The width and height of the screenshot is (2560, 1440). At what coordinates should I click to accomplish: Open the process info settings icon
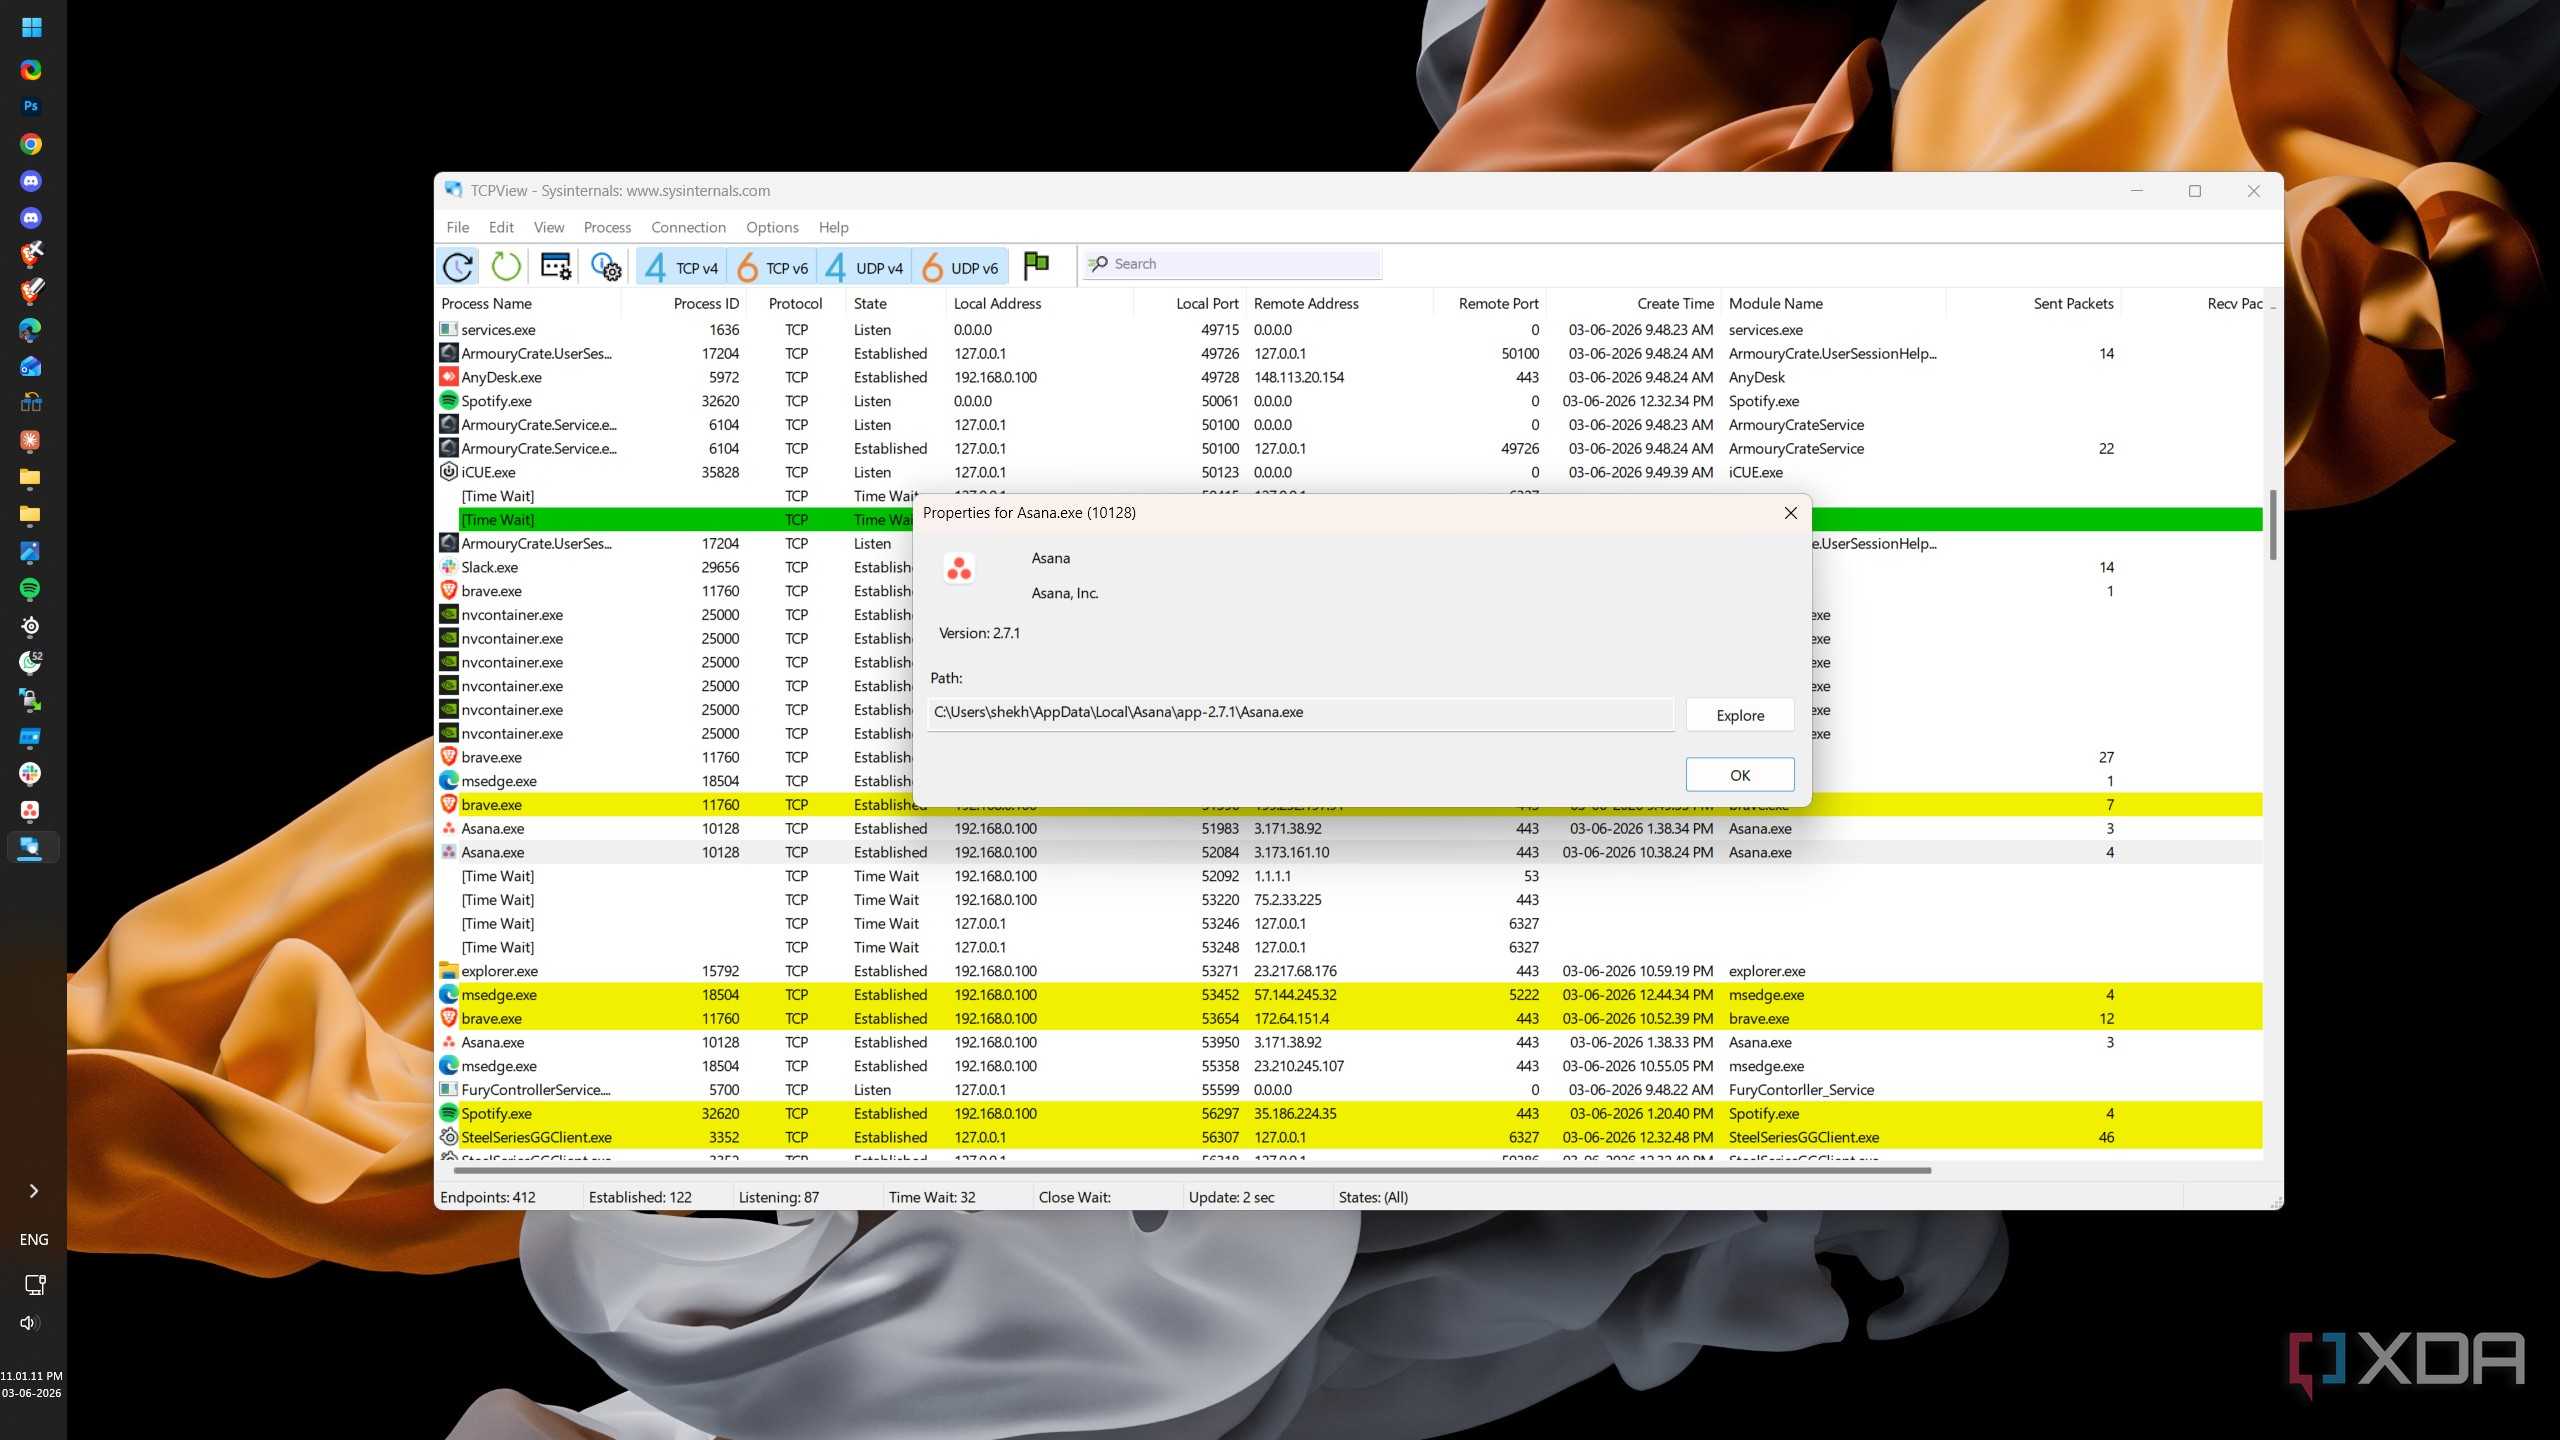point(606,267)
